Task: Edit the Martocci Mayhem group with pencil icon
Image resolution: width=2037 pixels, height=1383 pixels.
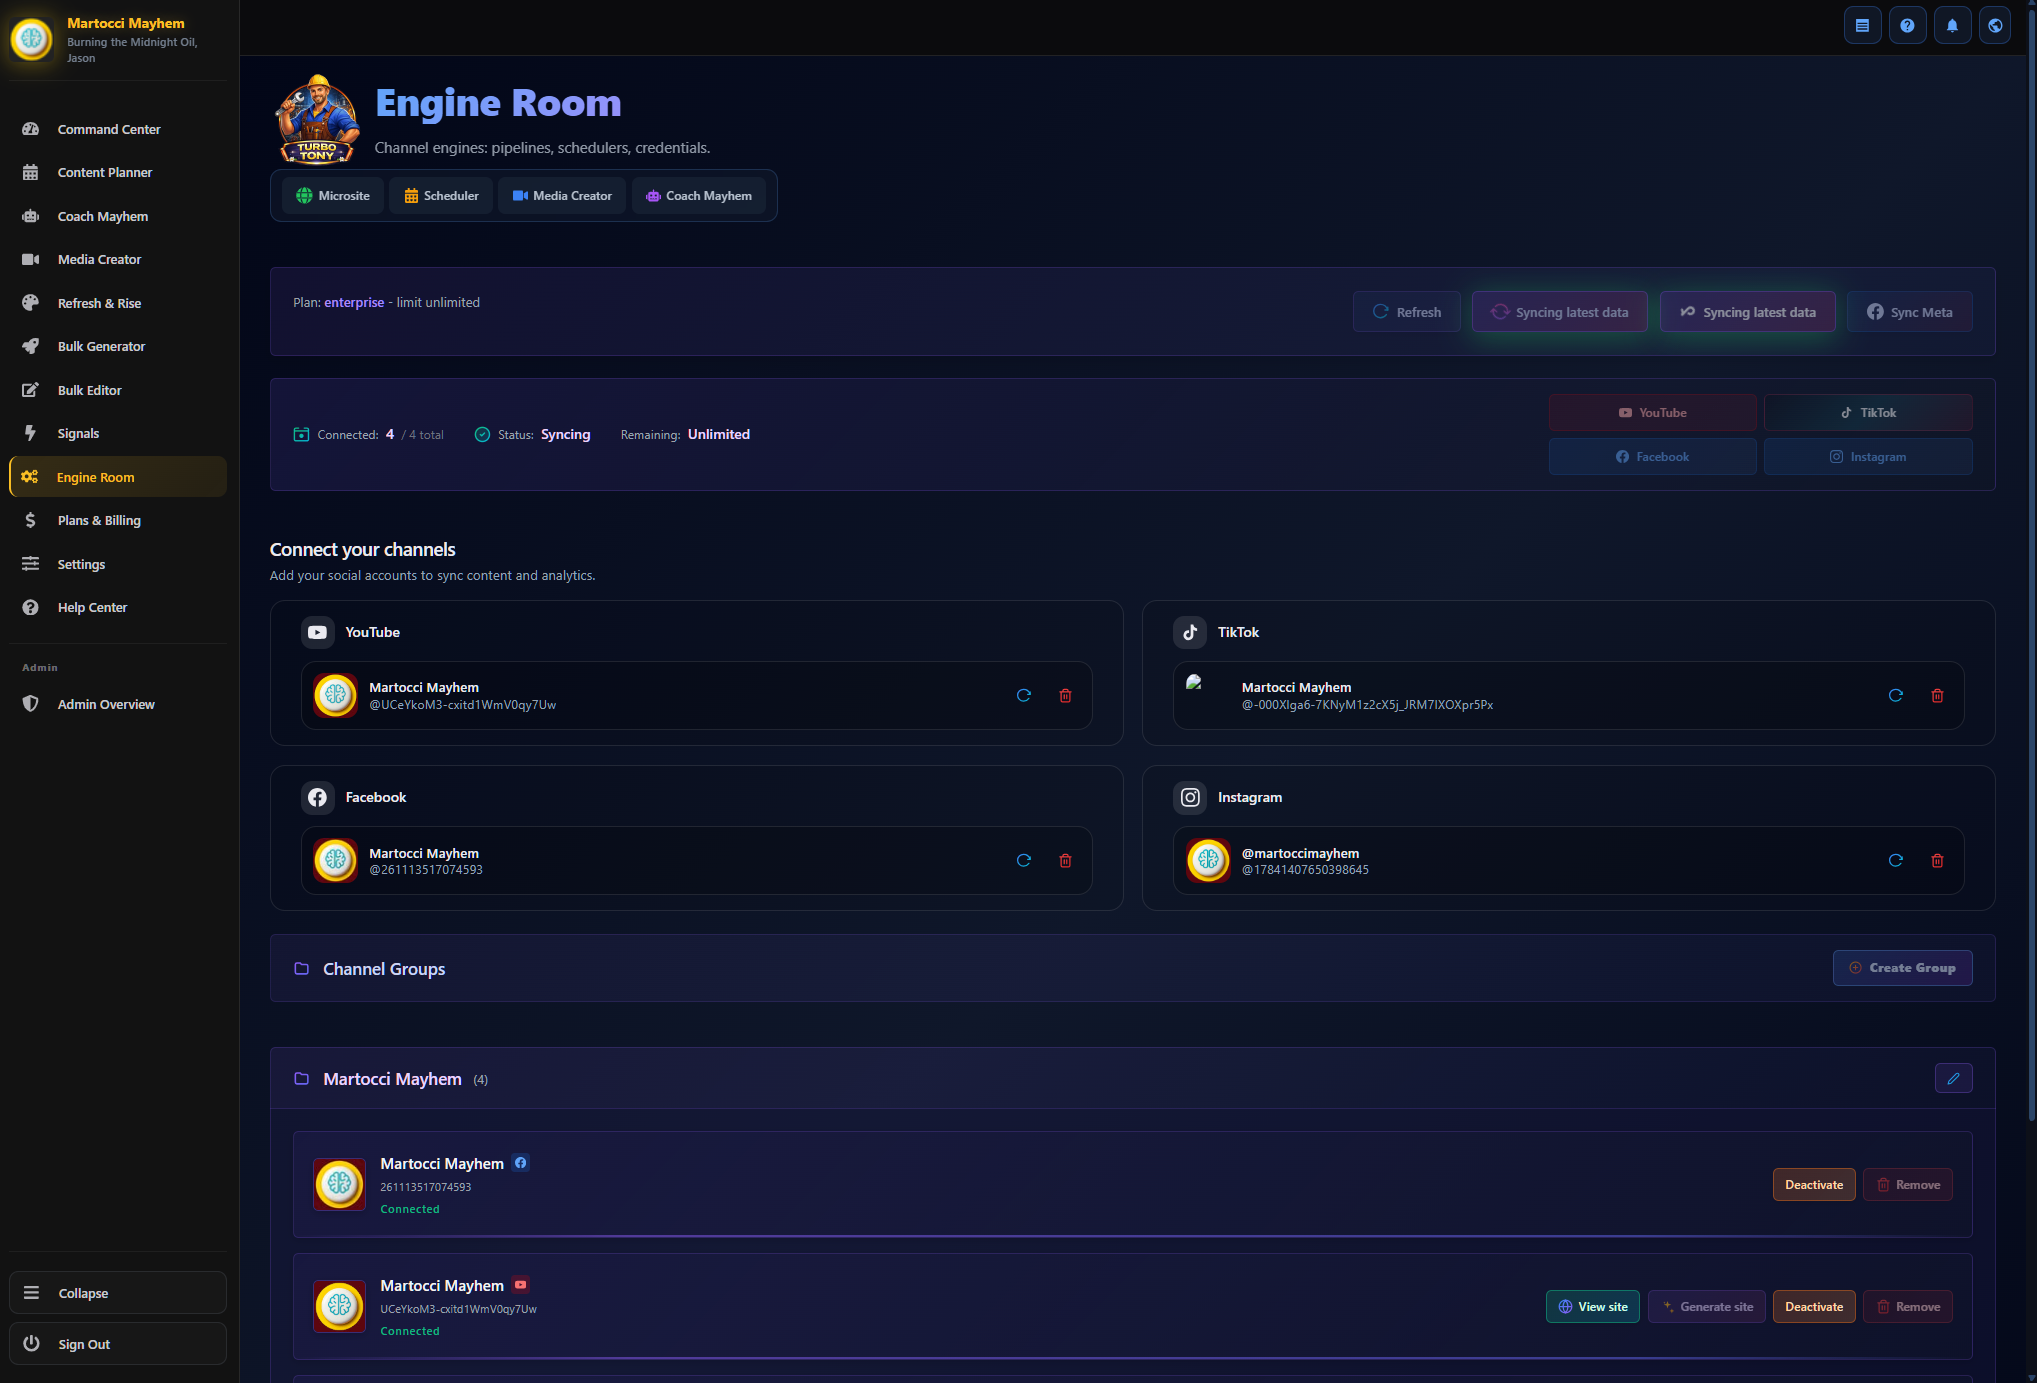Action: [1952, 1079]
